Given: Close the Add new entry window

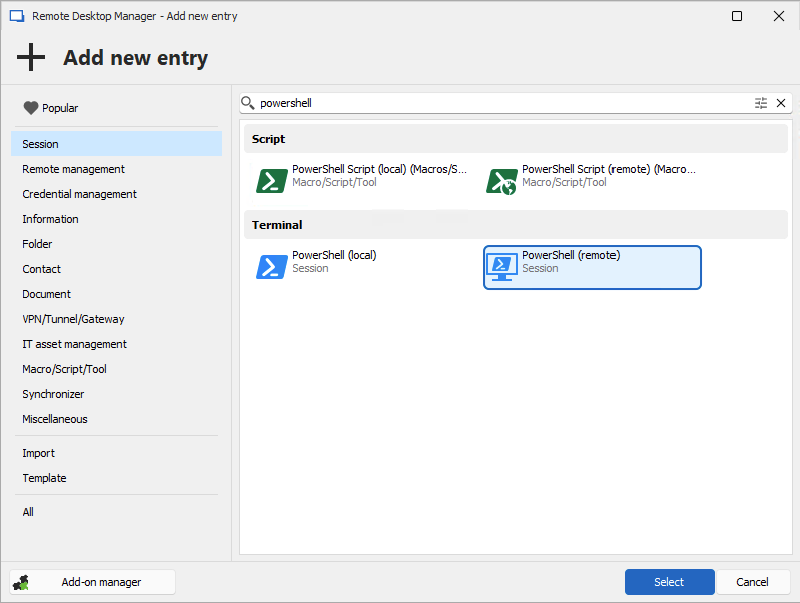Looking at the screenshot, I should (x=779, y=16).
